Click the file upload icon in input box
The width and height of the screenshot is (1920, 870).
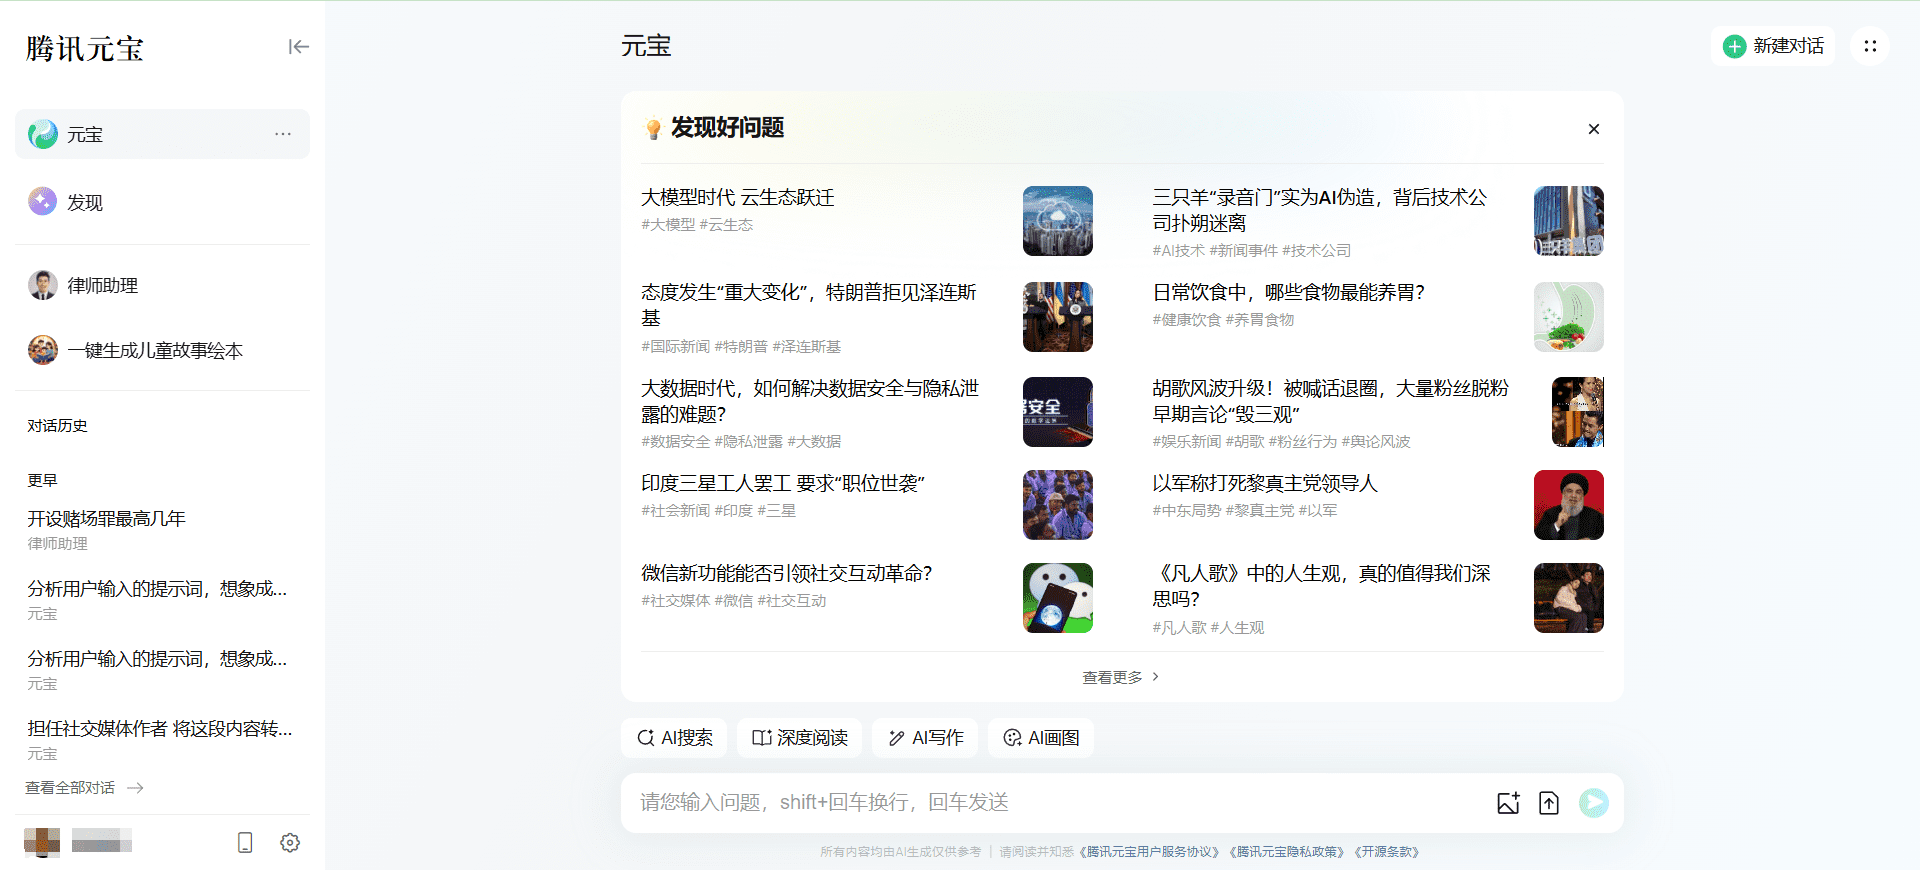(x=1549, y=803)
